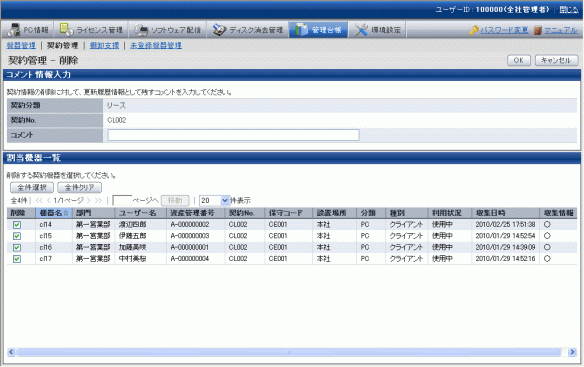Open the 棚卸支援 submenu link
This screenshot has width=584, height=367.
[x=104, y=45]
